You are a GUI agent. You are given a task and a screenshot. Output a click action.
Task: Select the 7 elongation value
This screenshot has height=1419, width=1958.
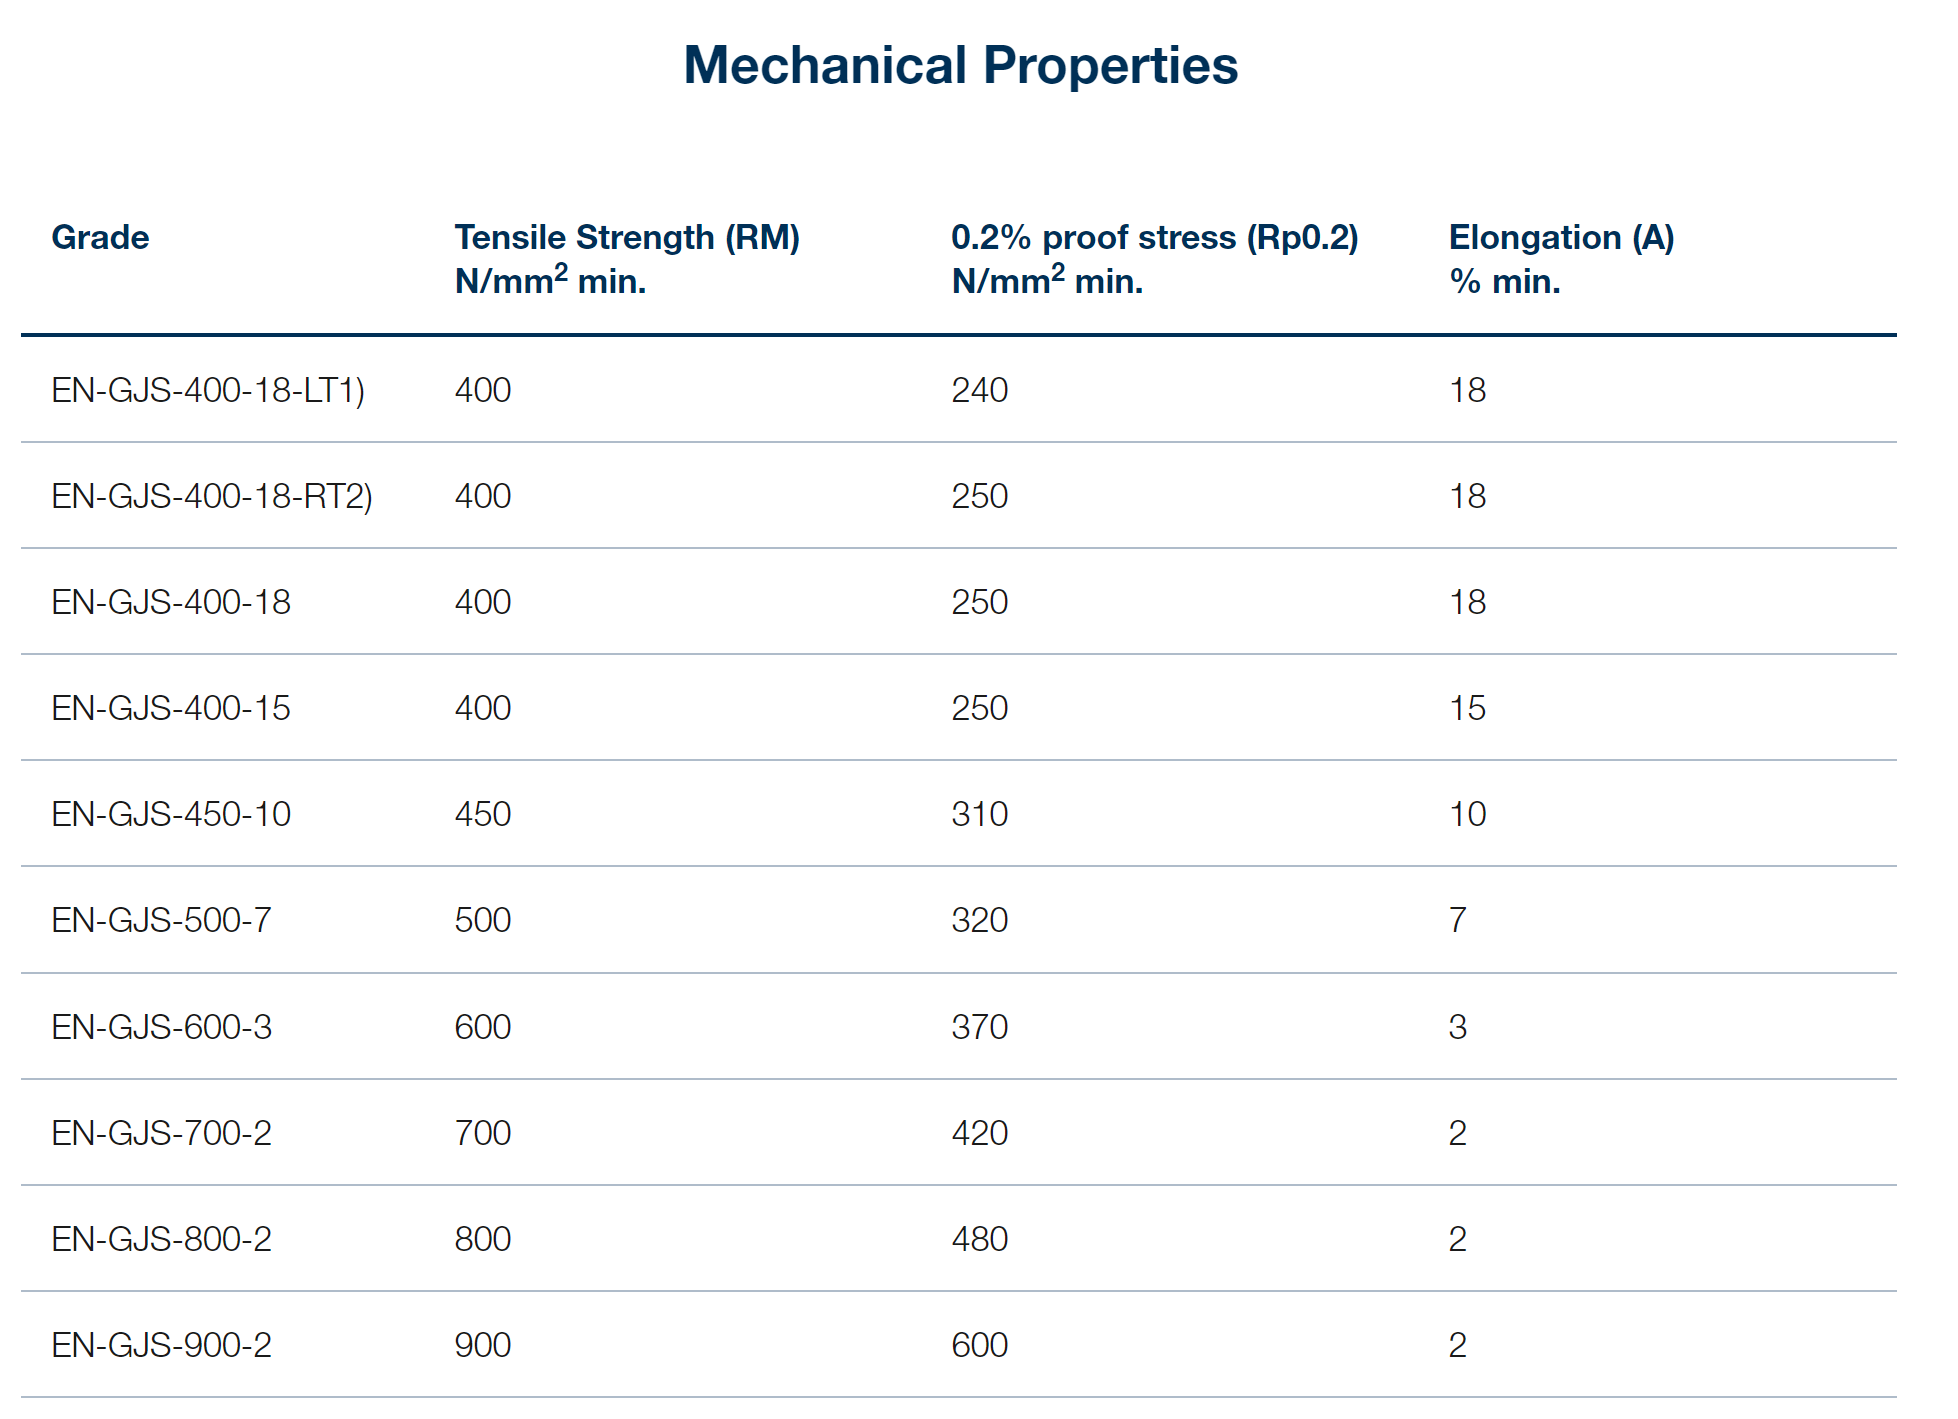[x=1458, y=920]
